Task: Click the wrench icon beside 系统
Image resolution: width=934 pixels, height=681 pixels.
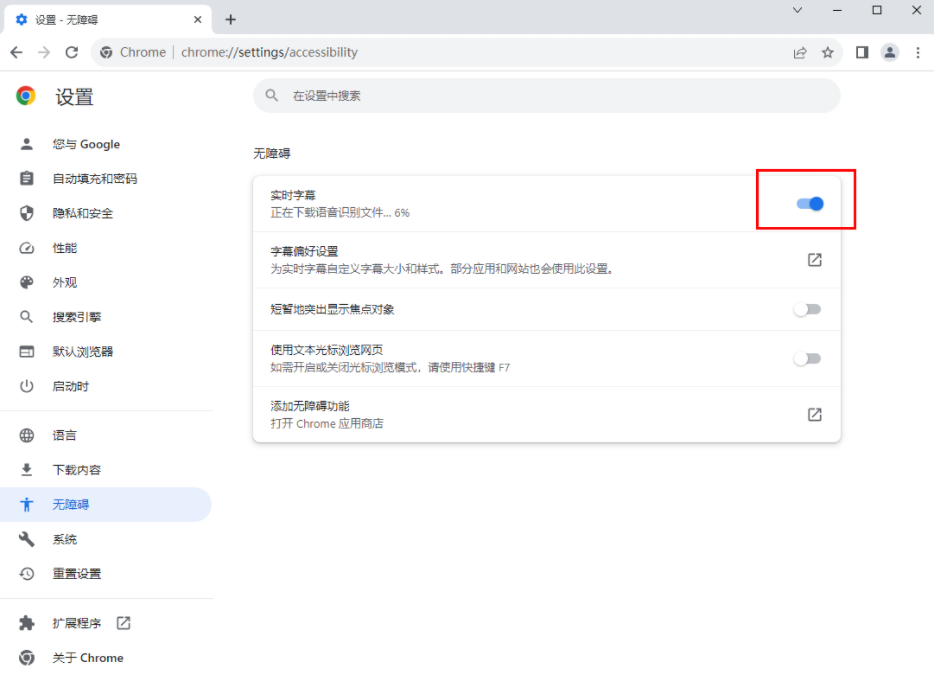Action: [26, 539]
